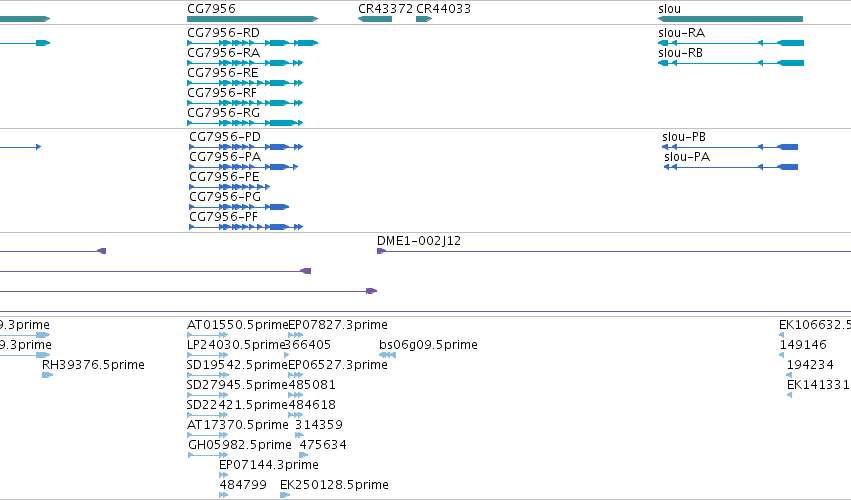Click the slou-PA protein label
The image size is (851, 500).
(687, 157)
